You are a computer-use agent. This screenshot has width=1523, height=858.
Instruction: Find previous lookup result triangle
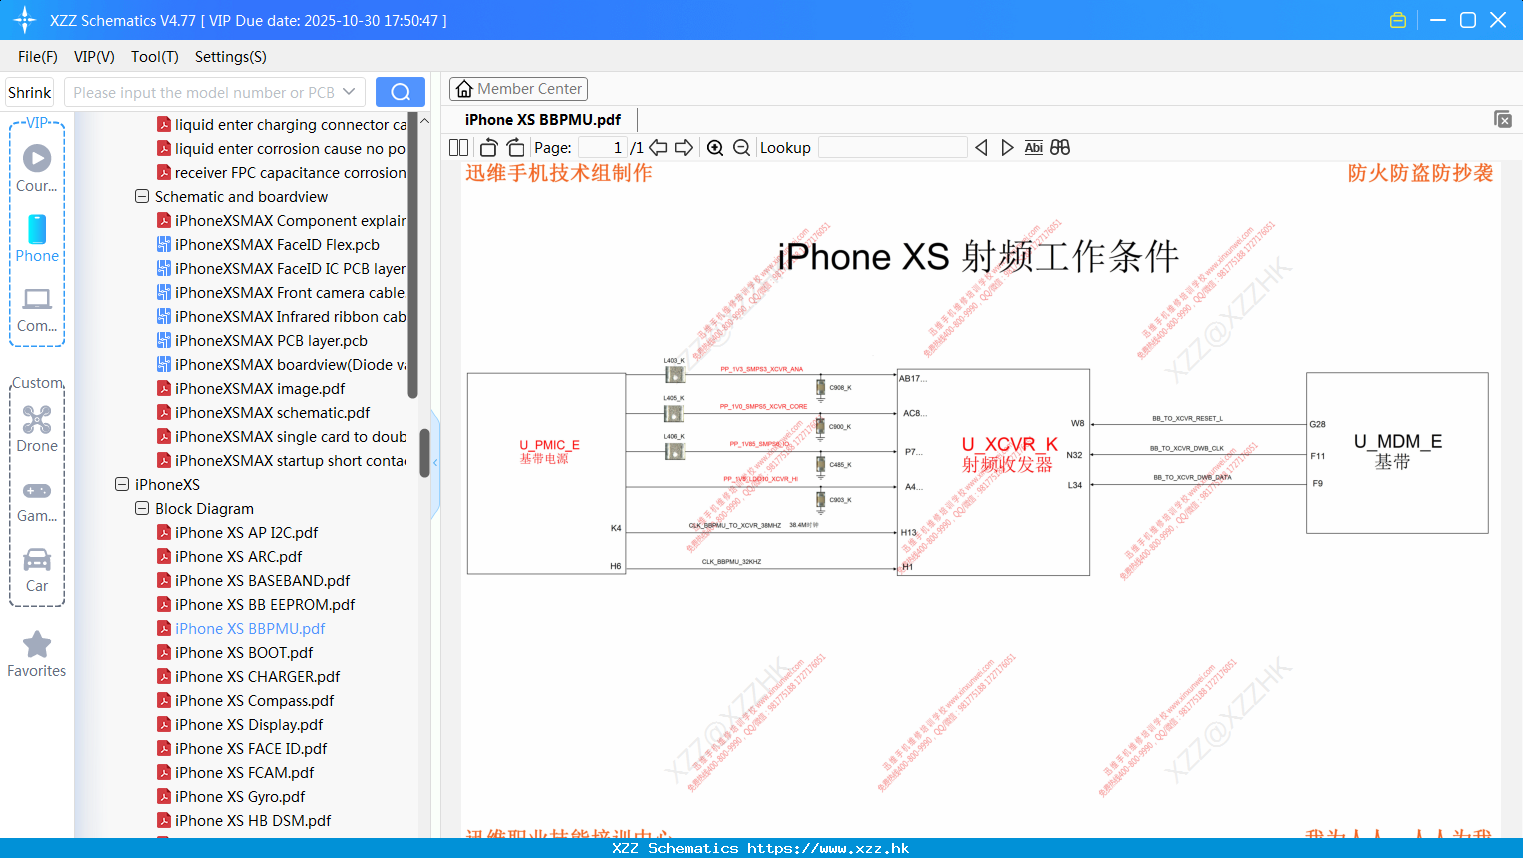coord(981,147)
